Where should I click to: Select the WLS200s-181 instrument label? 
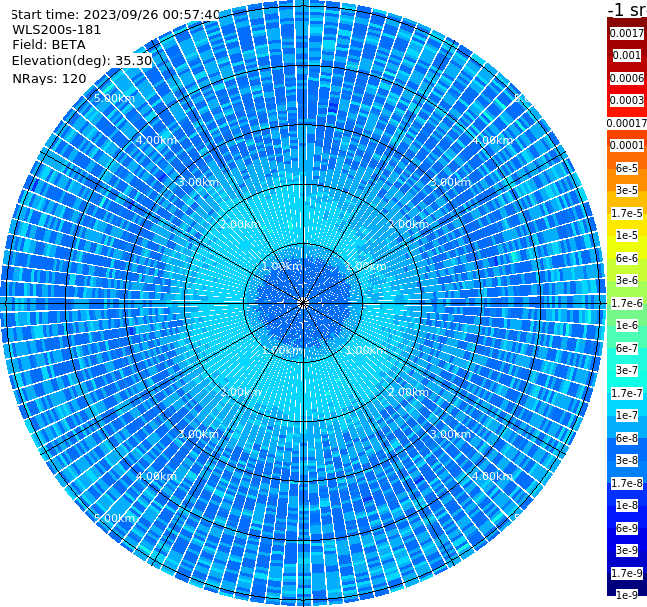pyautogui.click(x=57, y=30)
